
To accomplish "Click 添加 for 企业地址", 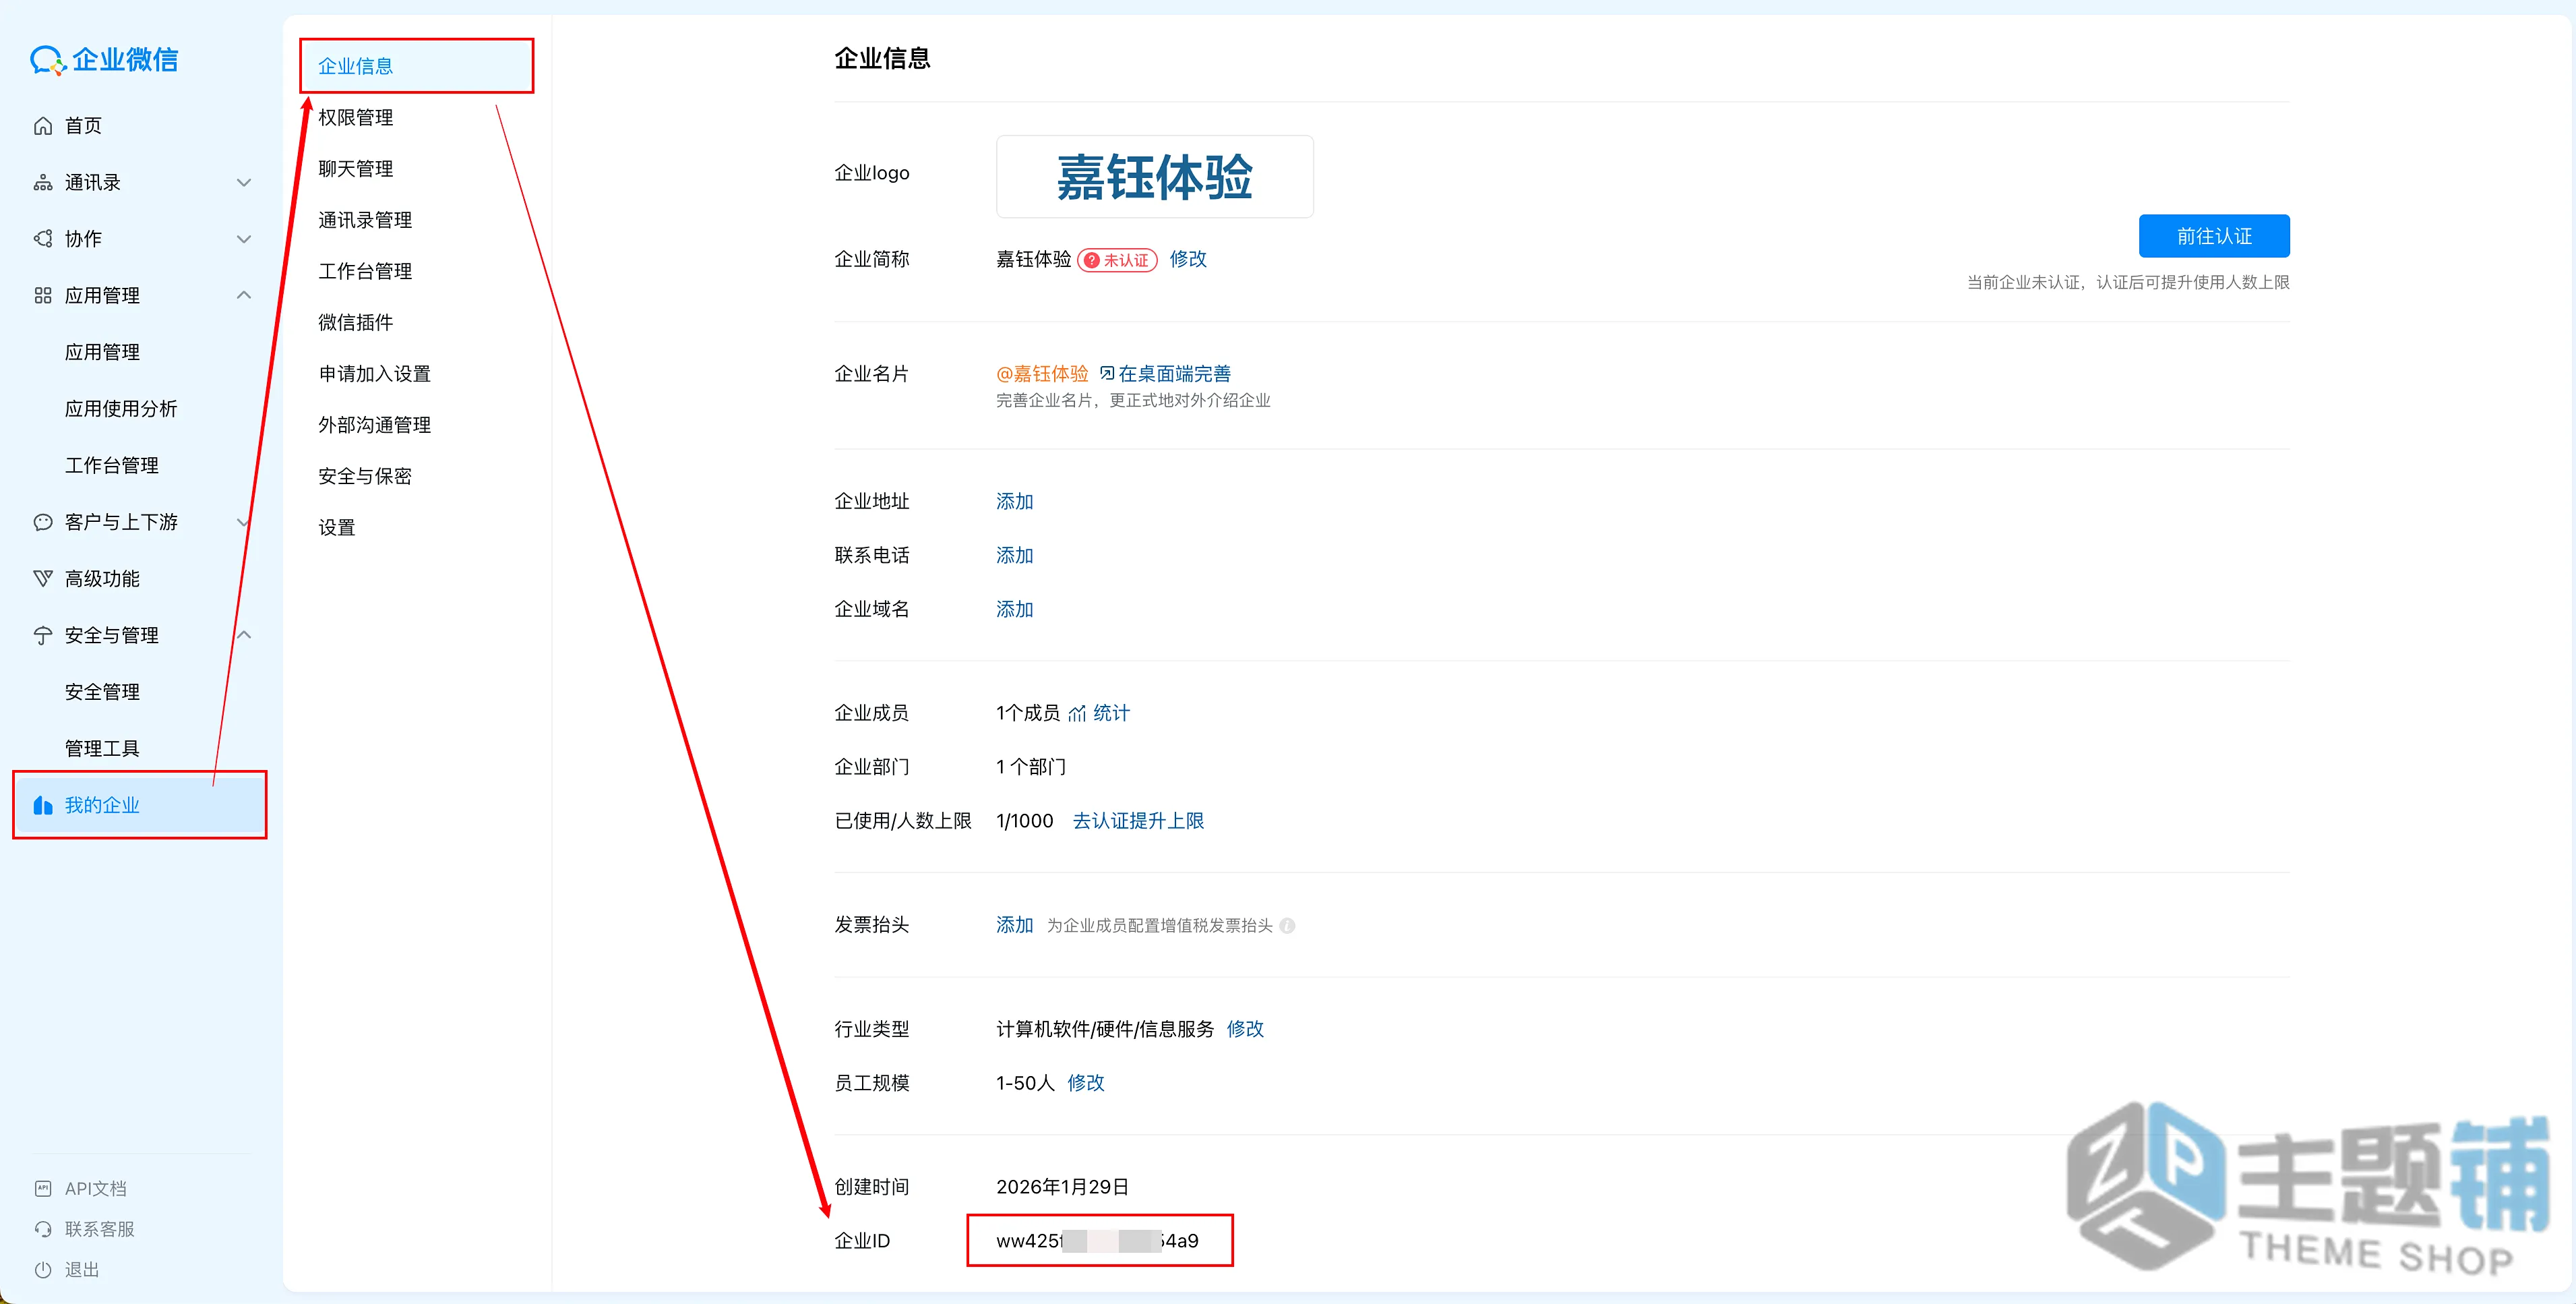I will click(1014, 501).
